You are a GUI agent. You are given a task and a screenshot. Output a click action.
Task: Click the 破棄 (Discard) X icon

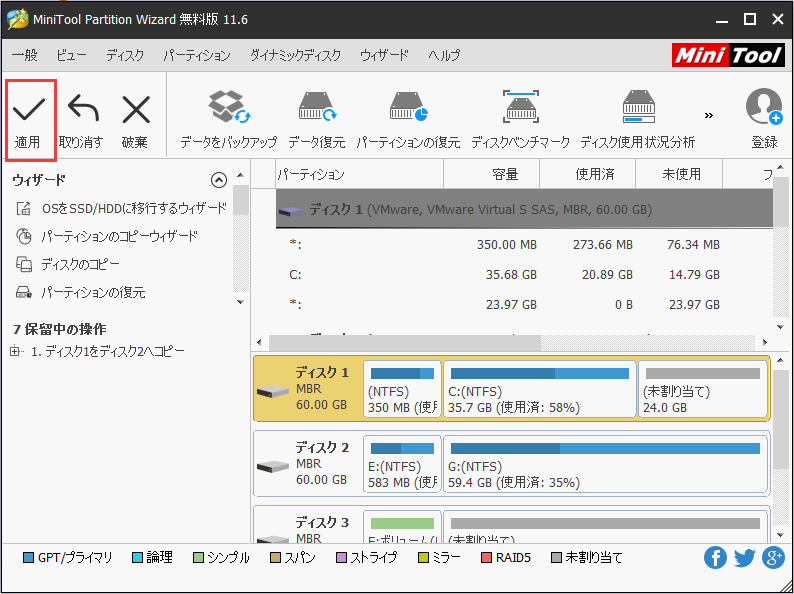tap(135, 110)
